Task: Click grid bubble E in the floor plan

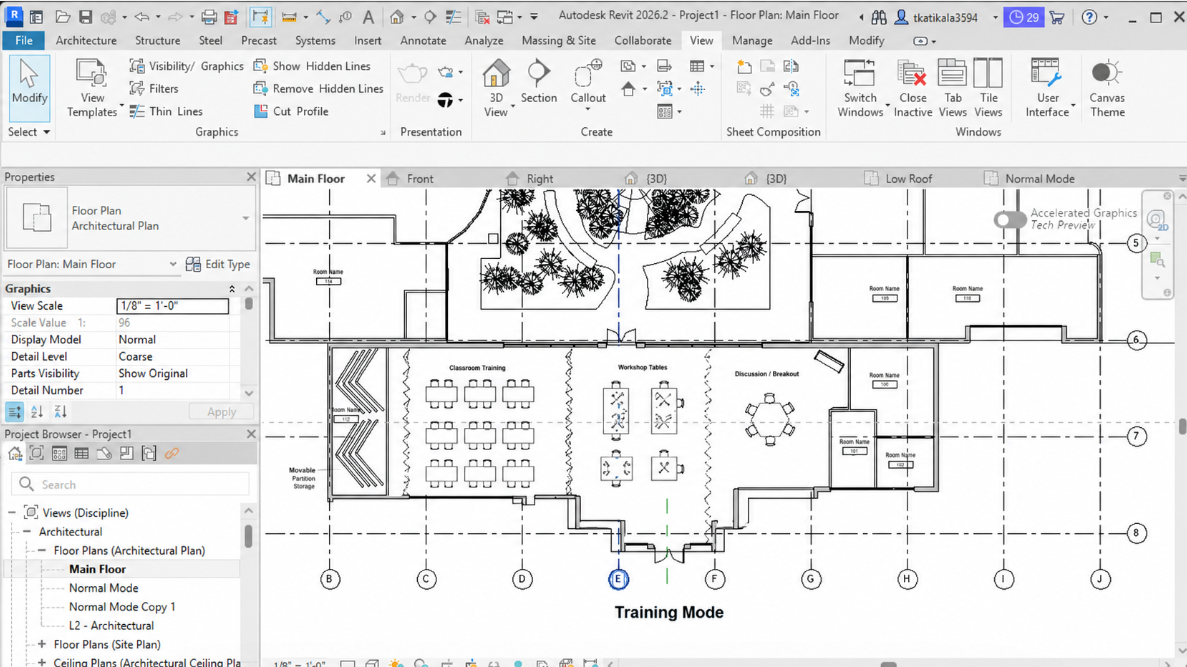Action: click(618, 579)
